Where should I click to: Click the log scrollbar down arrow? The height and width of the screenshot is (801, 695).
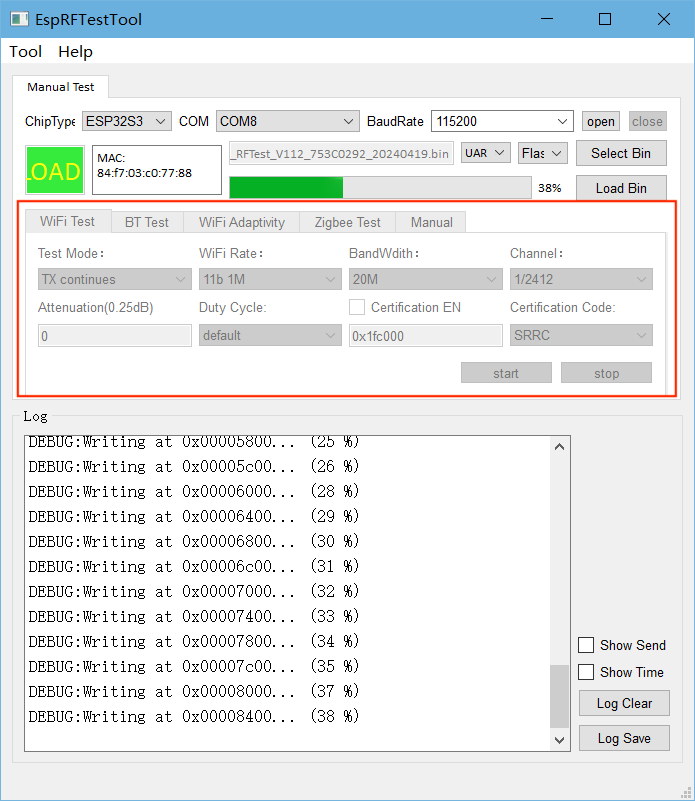pos(560,740)
